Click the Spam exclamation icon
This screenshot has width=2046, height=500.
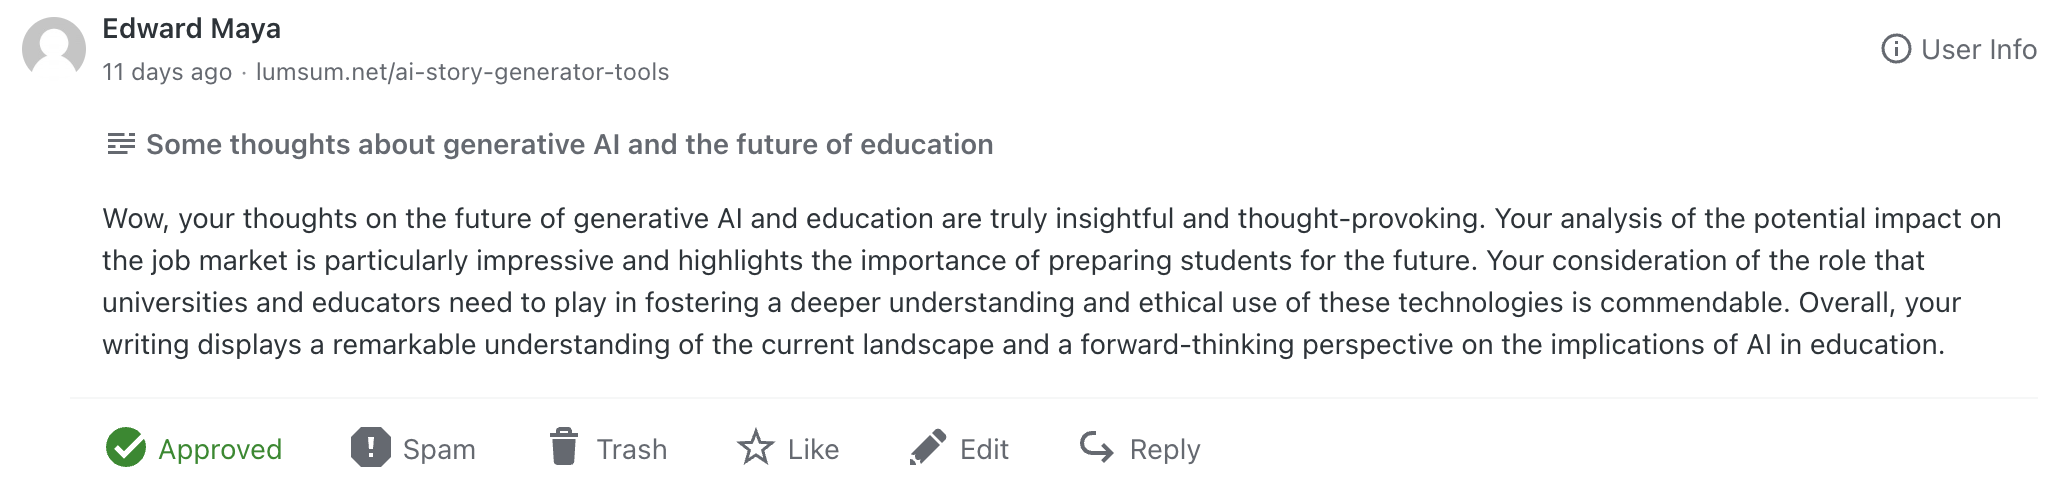pyautogui.click(x=370, y=448)
